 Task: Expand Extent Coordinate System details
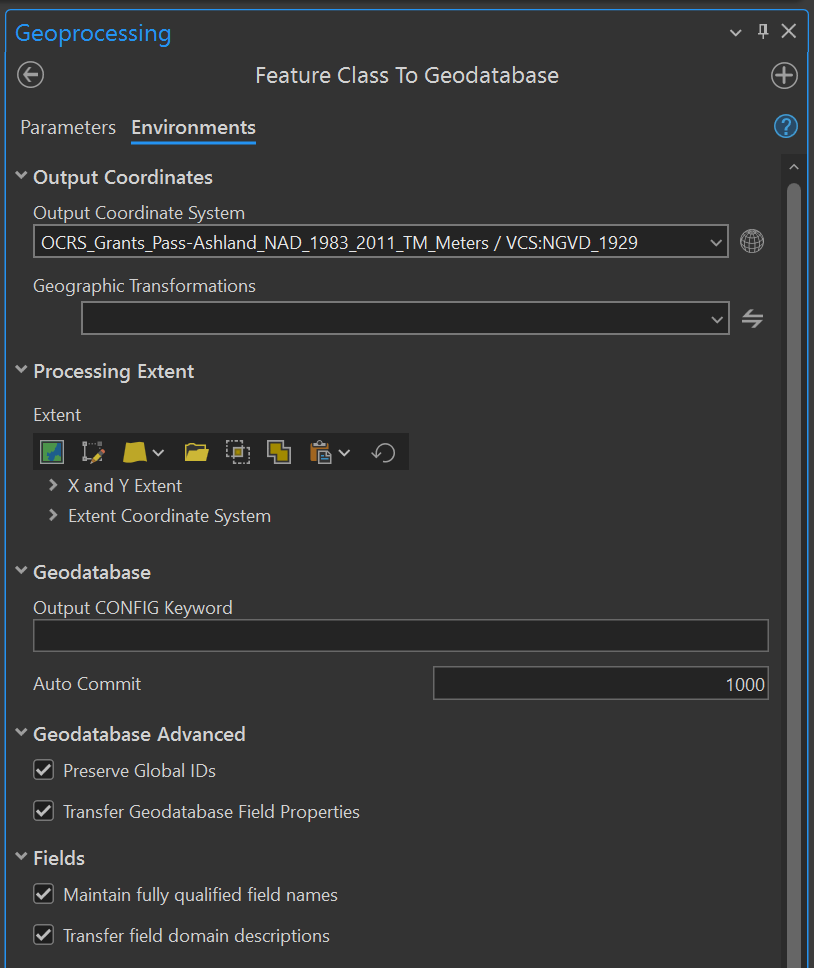click(53, 516)
